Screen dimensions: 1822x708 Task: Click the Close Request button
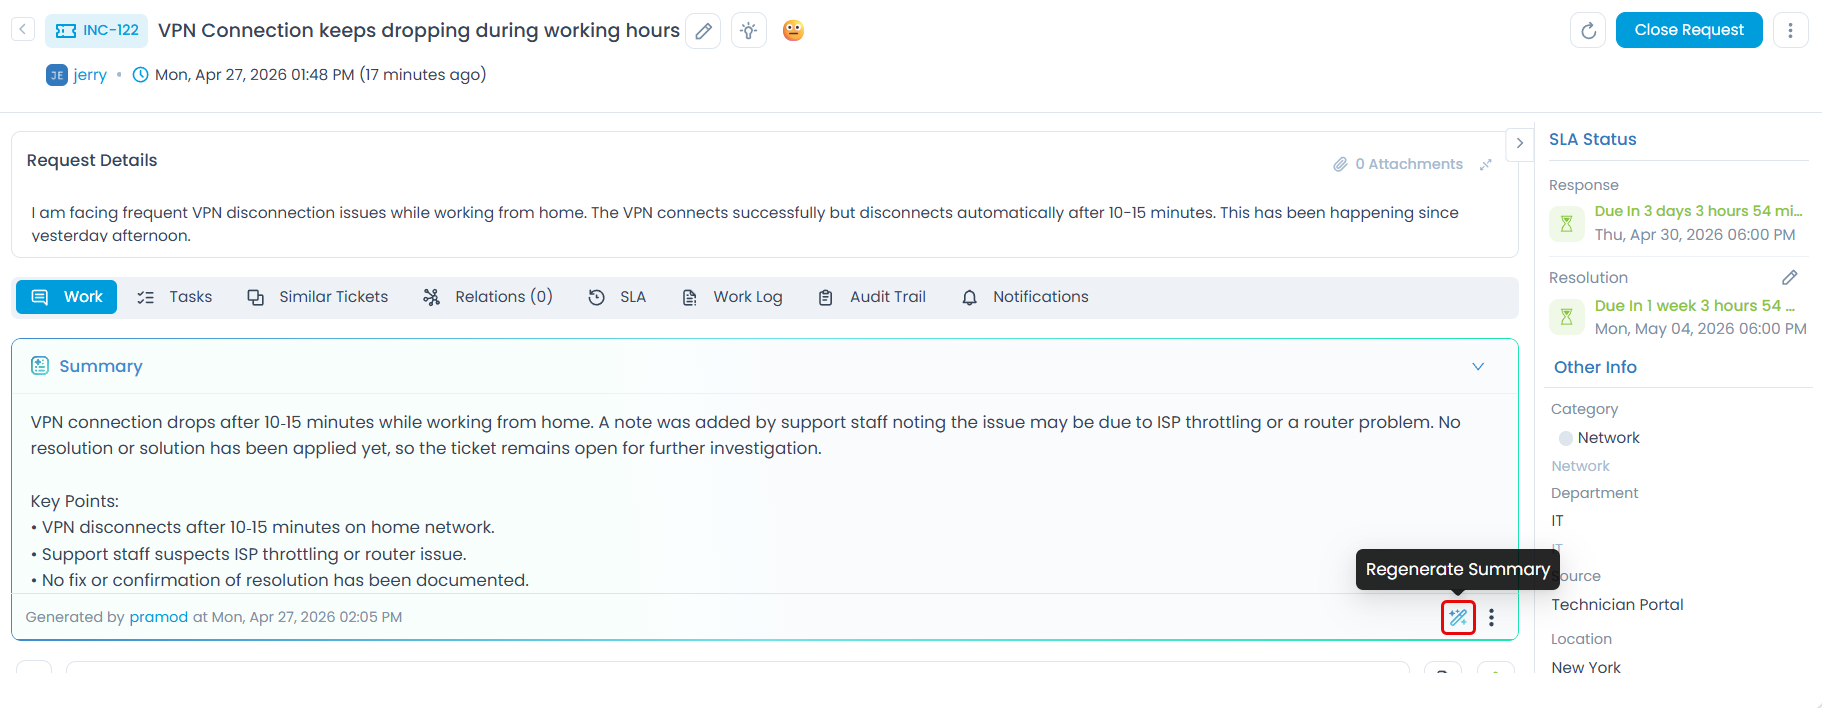[1688, 30]
